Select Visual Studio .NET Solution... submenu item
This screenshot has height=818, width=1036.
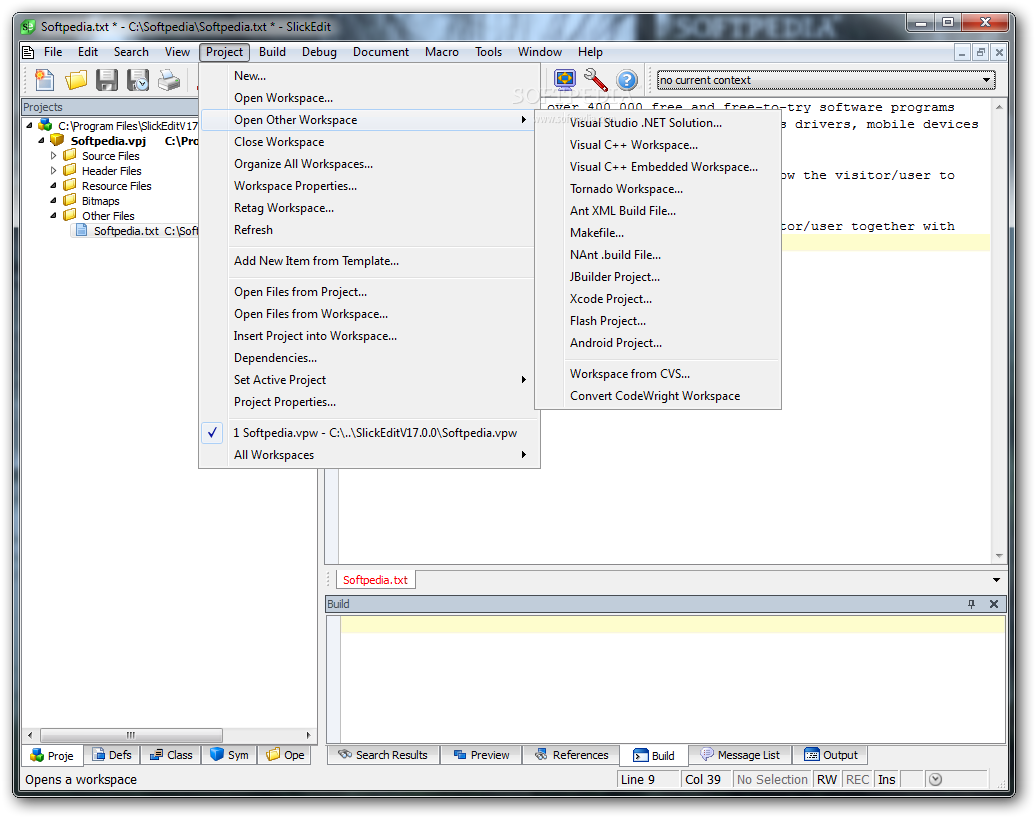pos(658,123)
